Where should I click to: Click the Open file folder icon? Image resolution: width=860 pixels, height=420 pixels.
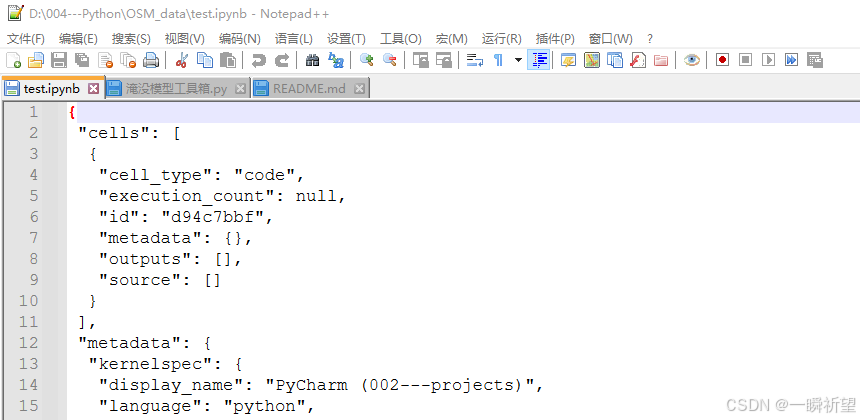[x=36, y=60]
